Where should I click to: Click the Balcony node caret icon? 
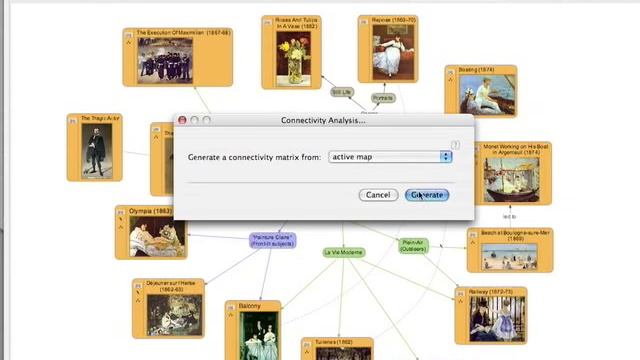click(231, 315)
